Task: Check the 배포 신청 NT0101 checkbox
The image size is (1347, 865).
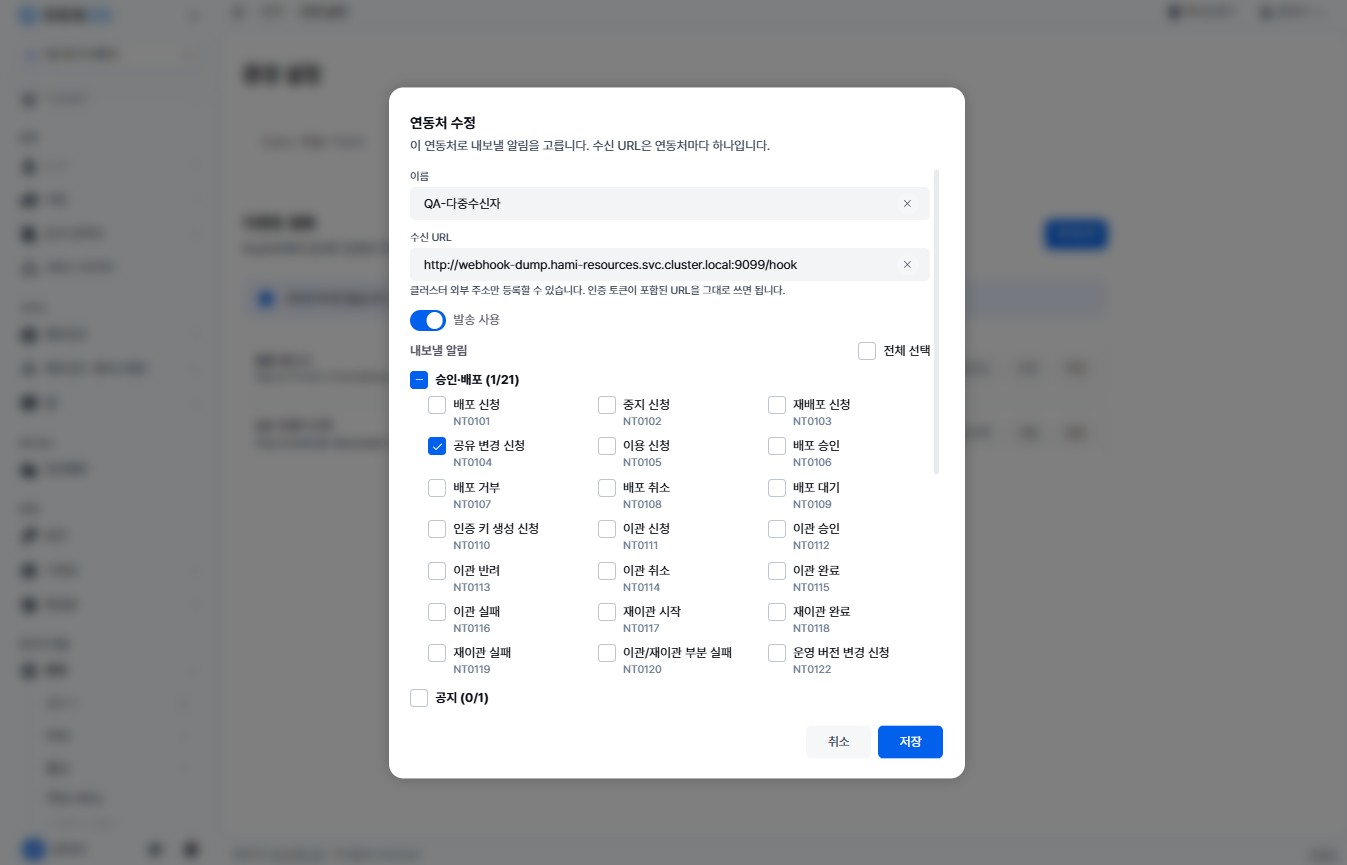Action: (x=437, y=405)
